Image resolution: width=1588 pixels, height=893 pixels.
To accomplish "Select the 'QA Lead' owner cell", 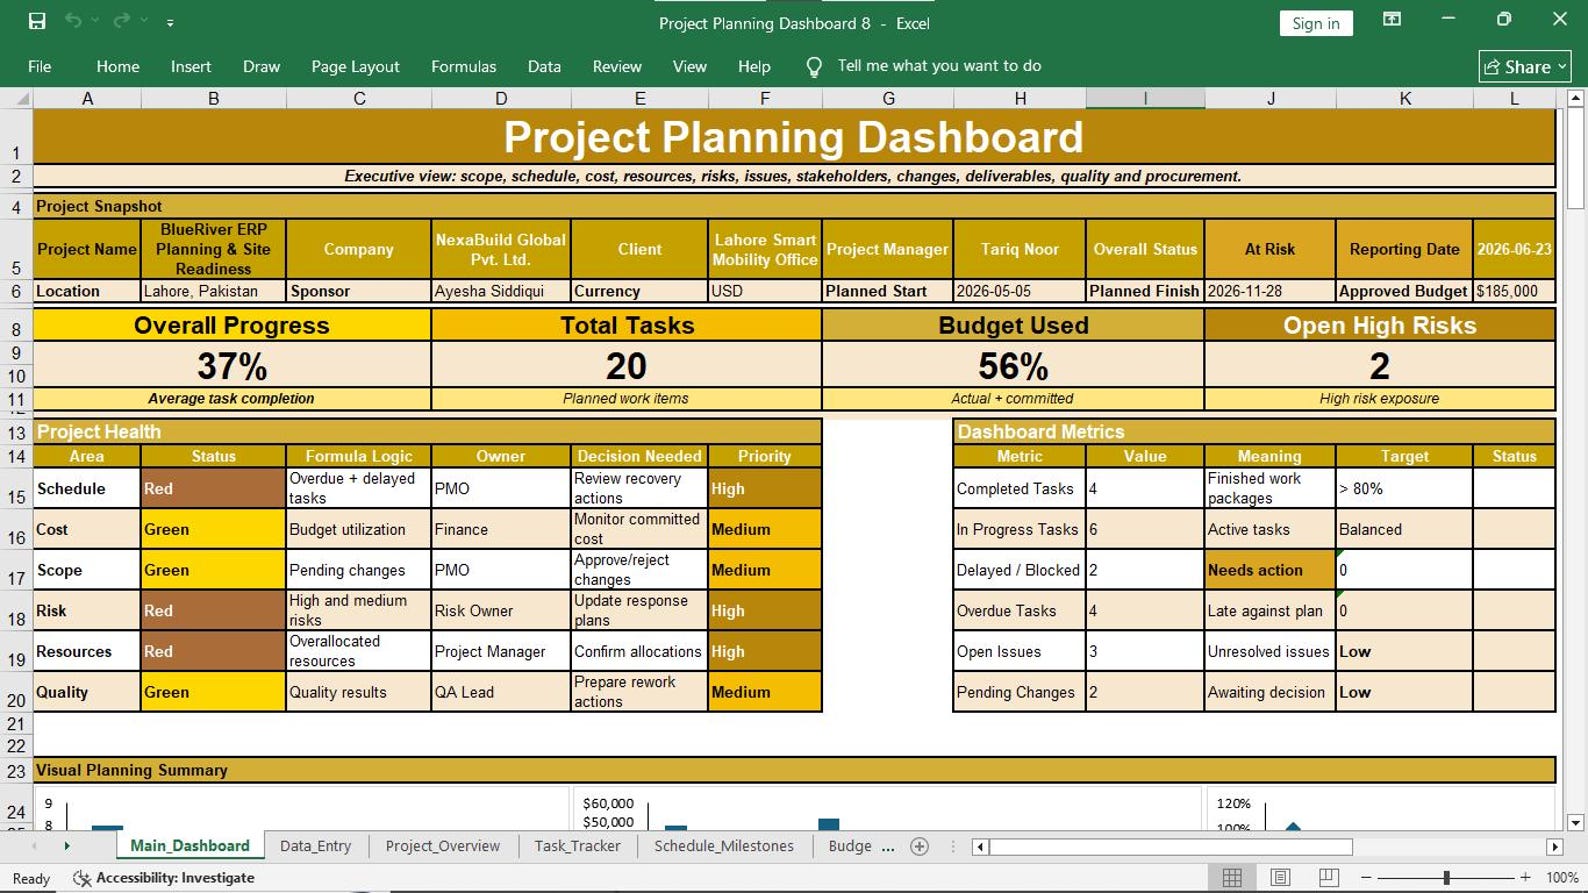I will click(501, 692).
